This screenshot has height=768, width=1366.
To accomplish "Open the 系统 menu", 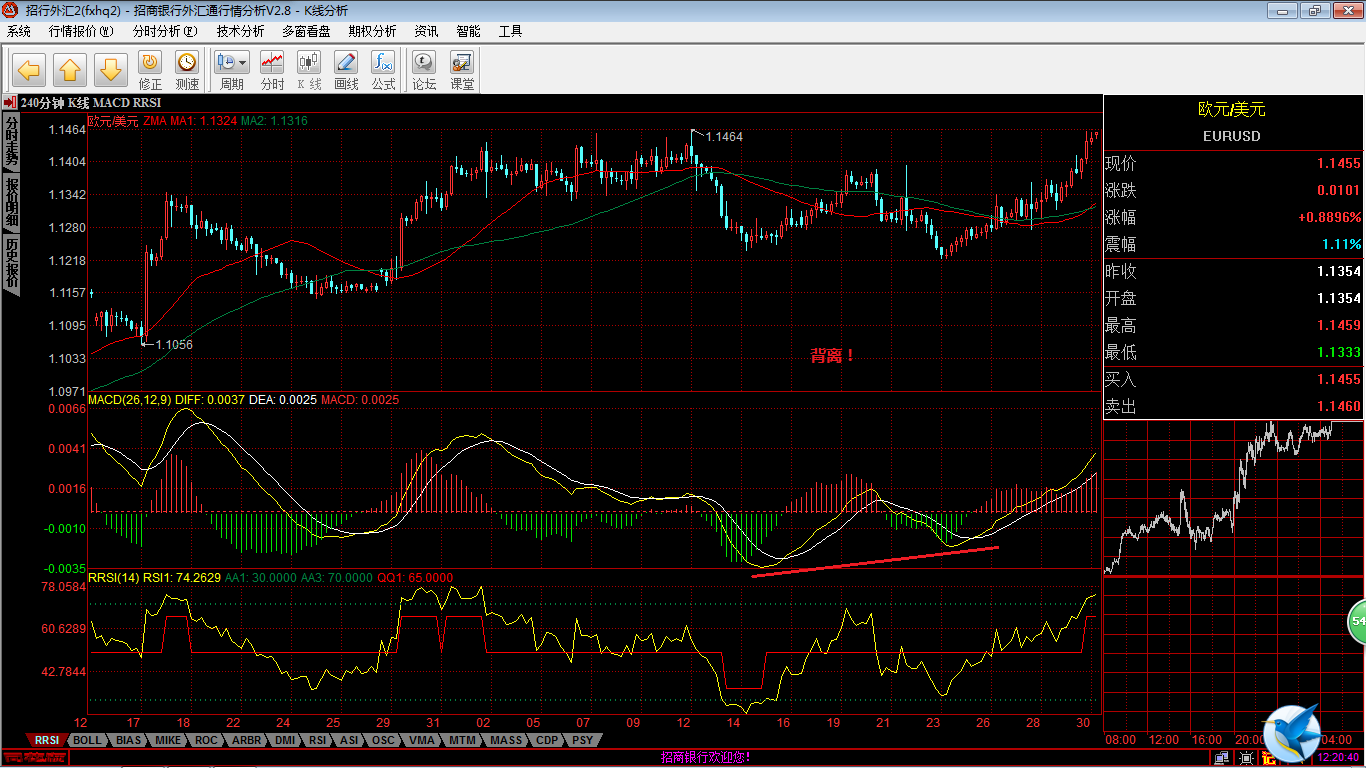I will (x=19, y=31).
